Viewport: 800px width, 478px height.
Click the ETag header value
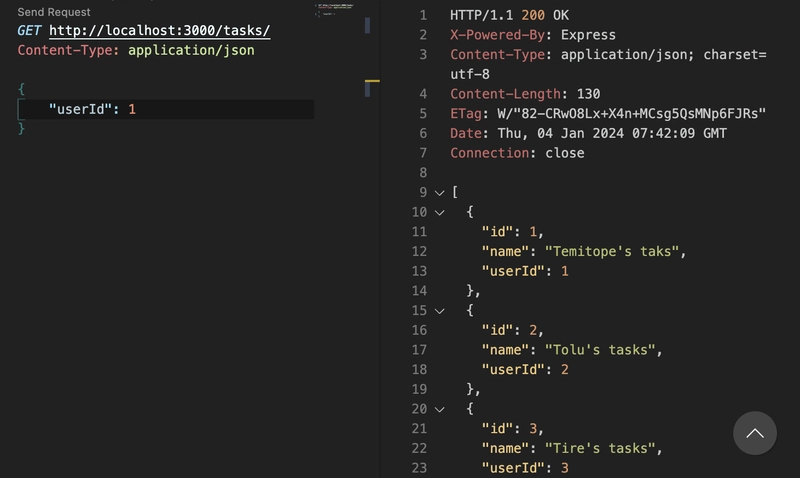(632, 114)
